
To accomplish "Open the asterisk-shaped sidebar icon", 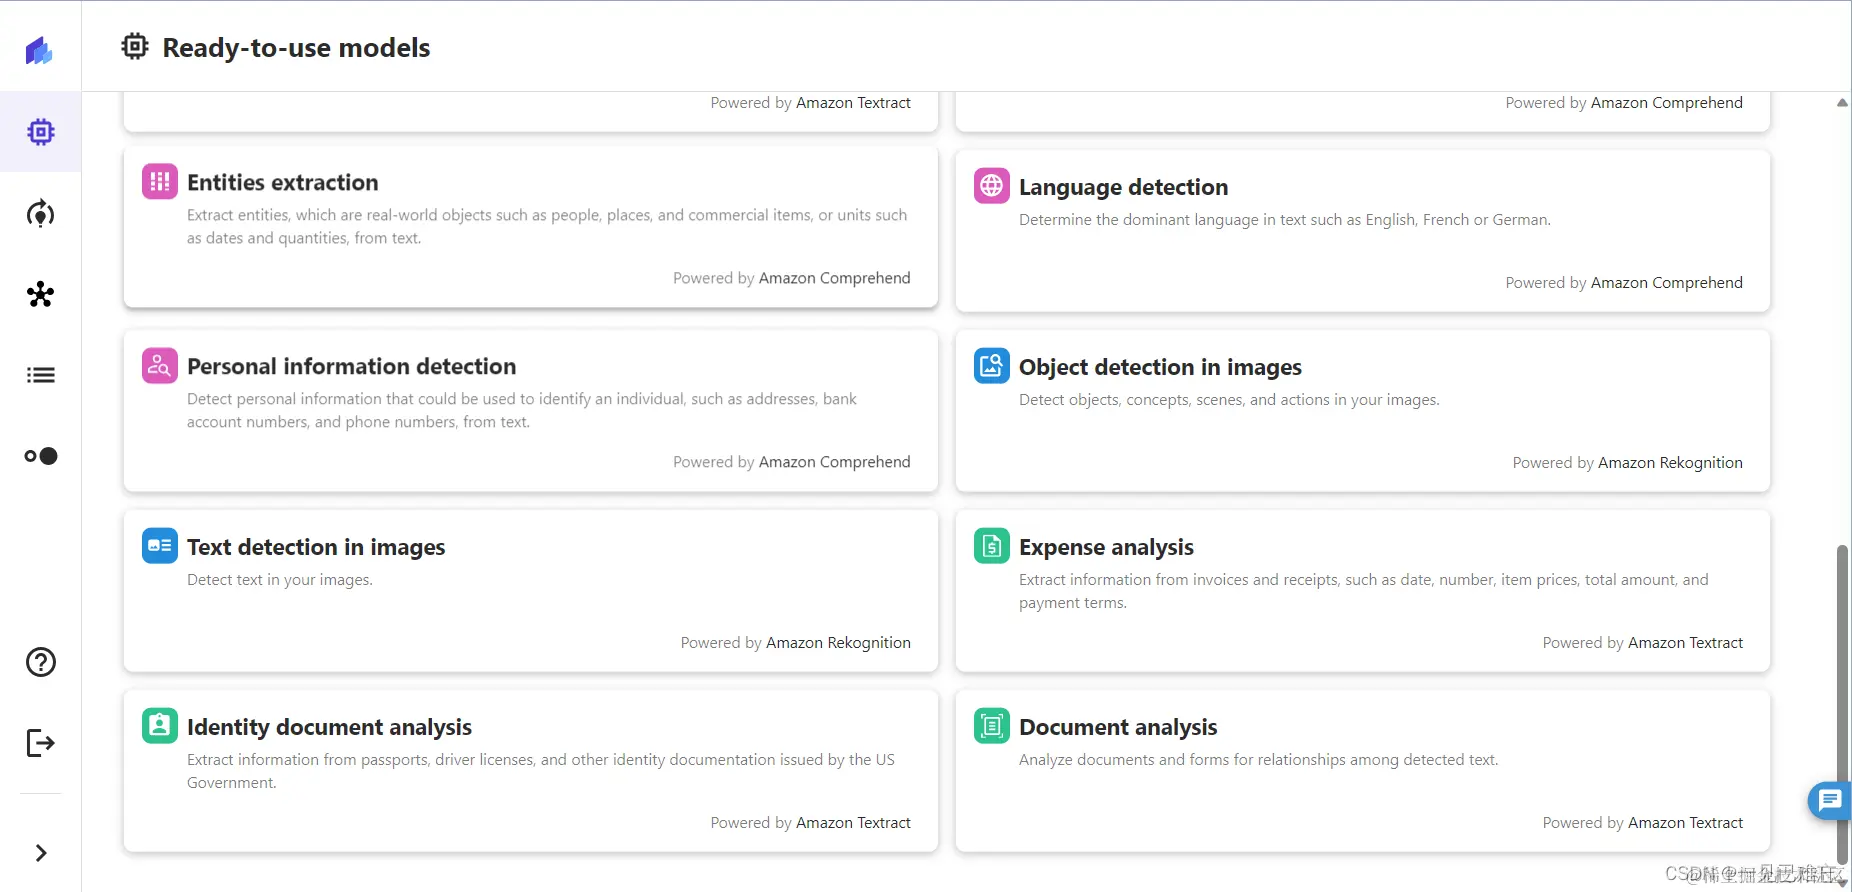I will (40, 295).
